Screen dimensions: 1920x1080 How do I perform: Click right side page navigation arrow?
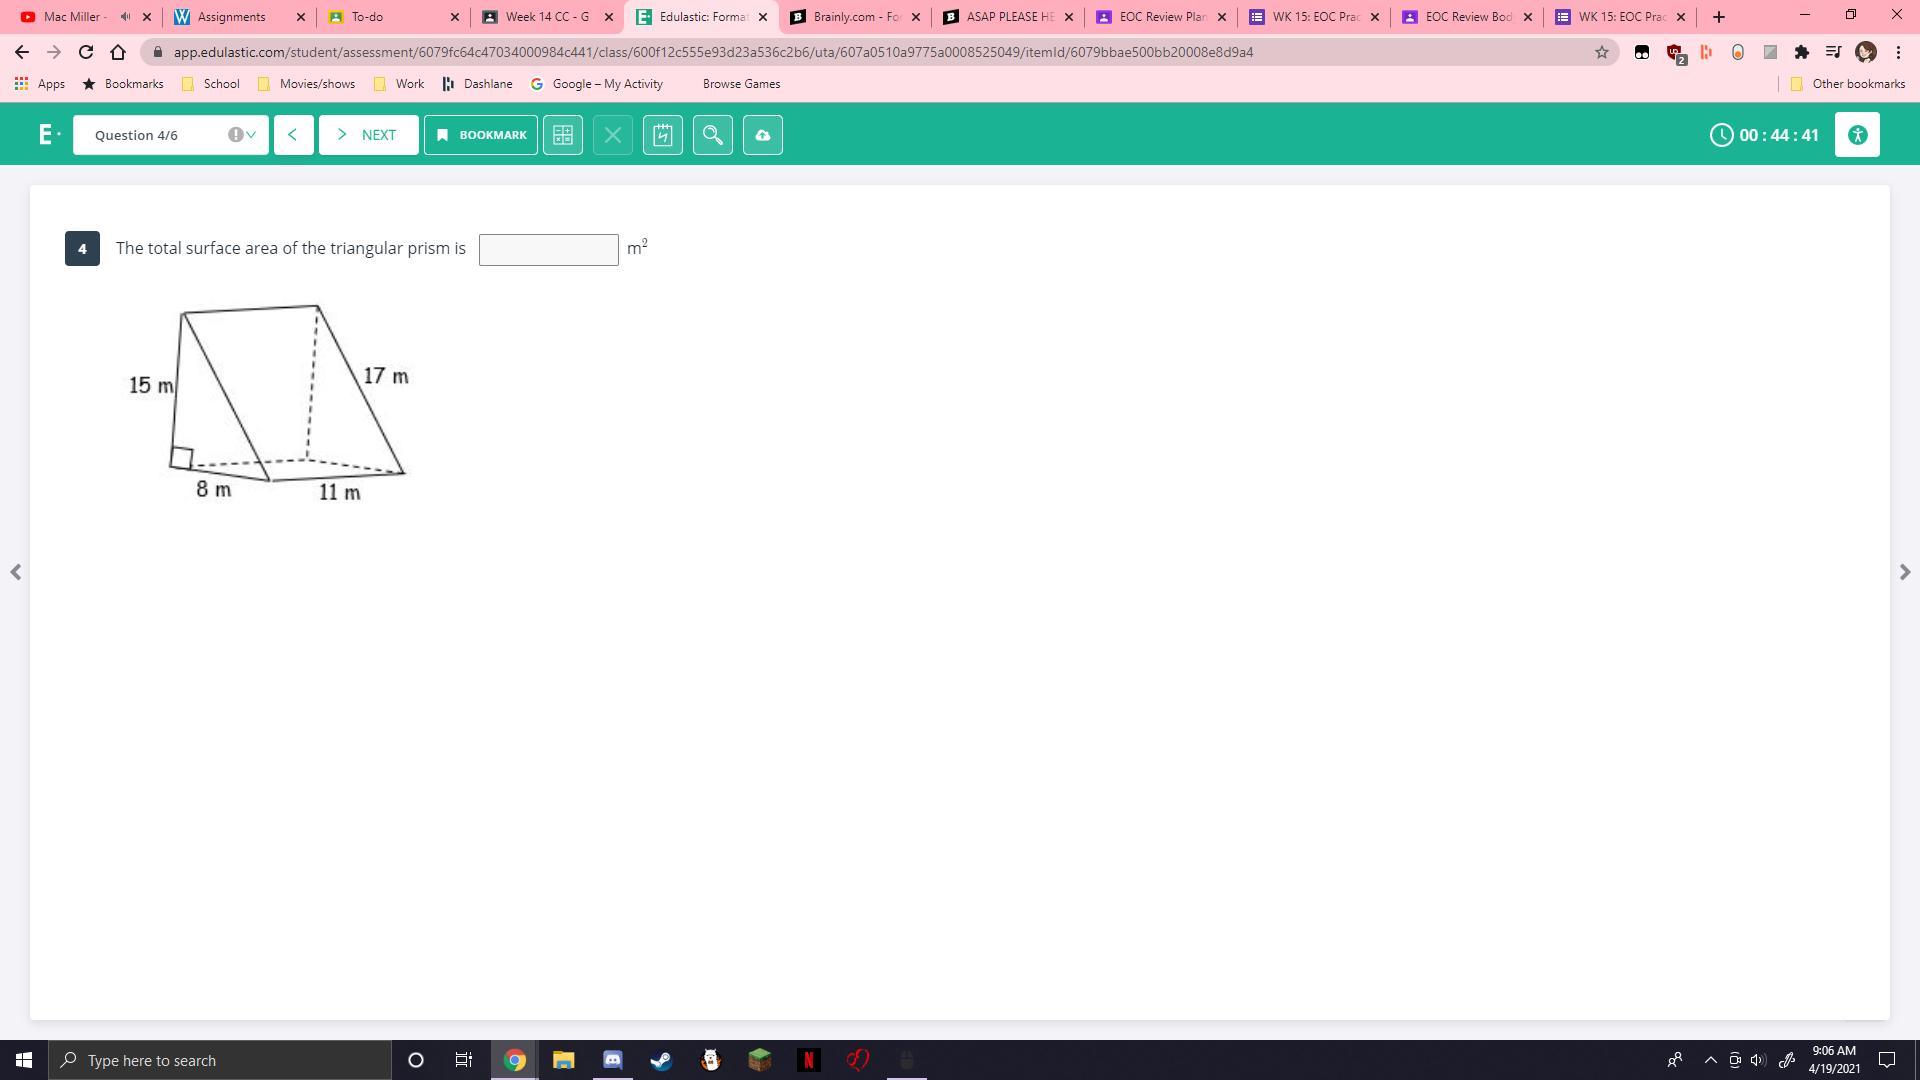pos(1904,572)
